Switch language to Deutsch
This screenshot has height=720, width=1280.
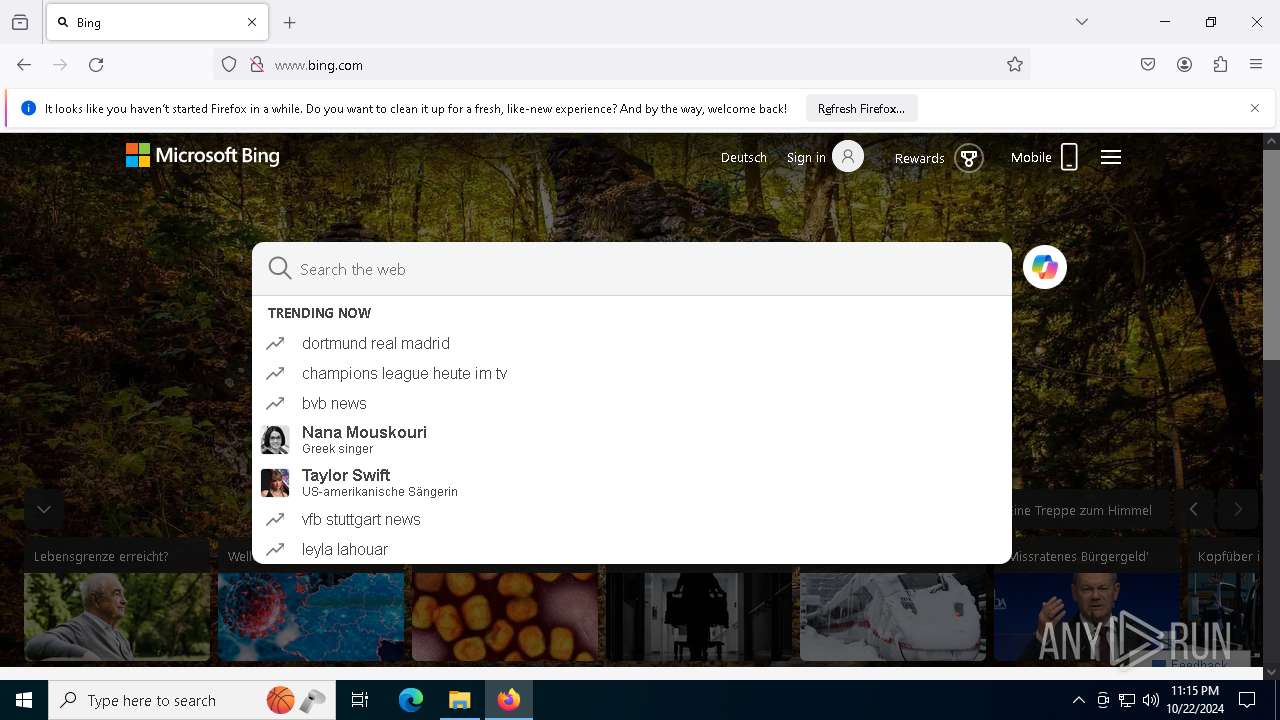[744, 158]
